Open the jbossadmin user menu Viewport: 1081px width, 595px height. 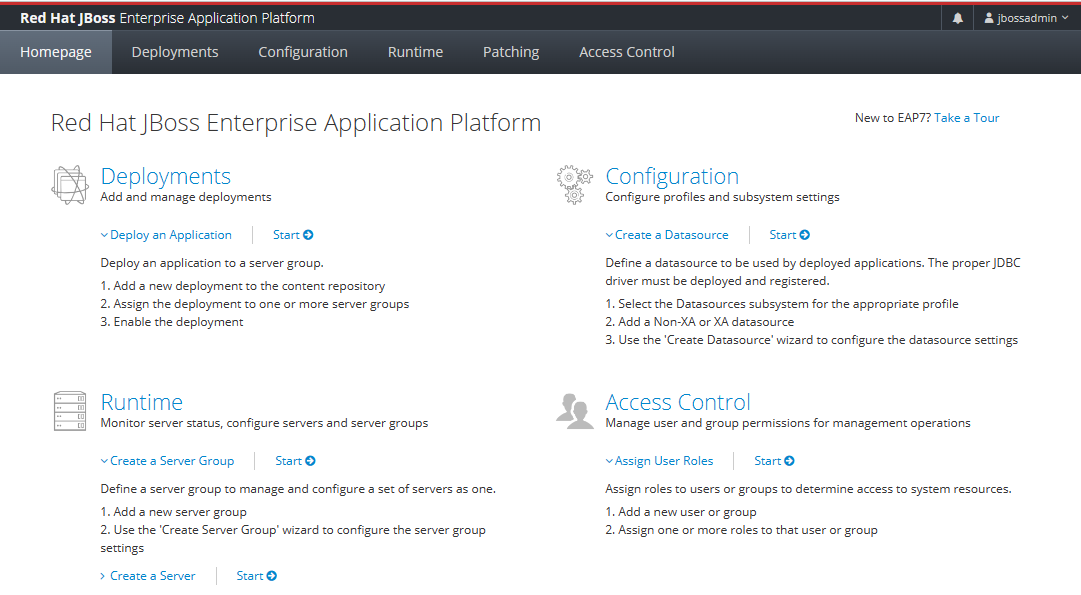(x=1026, y=18)
